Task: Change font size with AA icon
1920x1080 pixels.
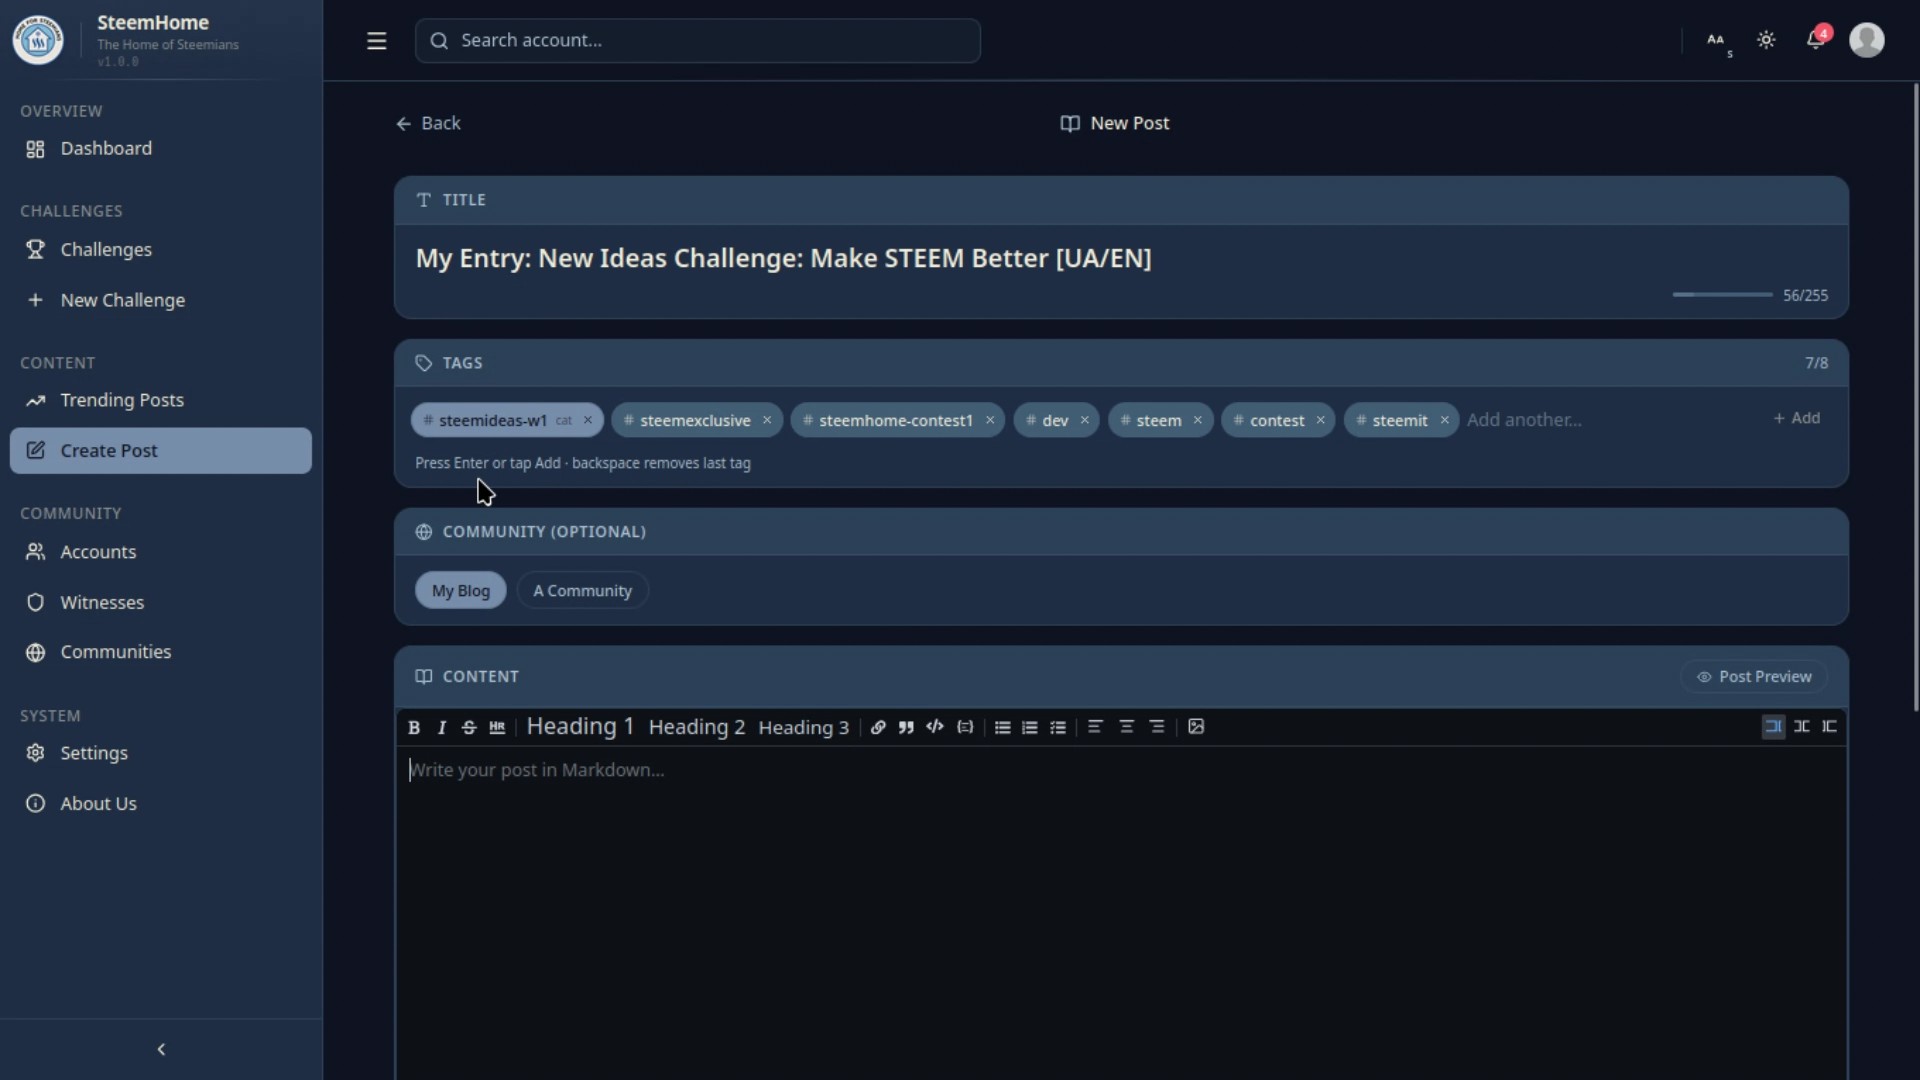Action: 1717,41
